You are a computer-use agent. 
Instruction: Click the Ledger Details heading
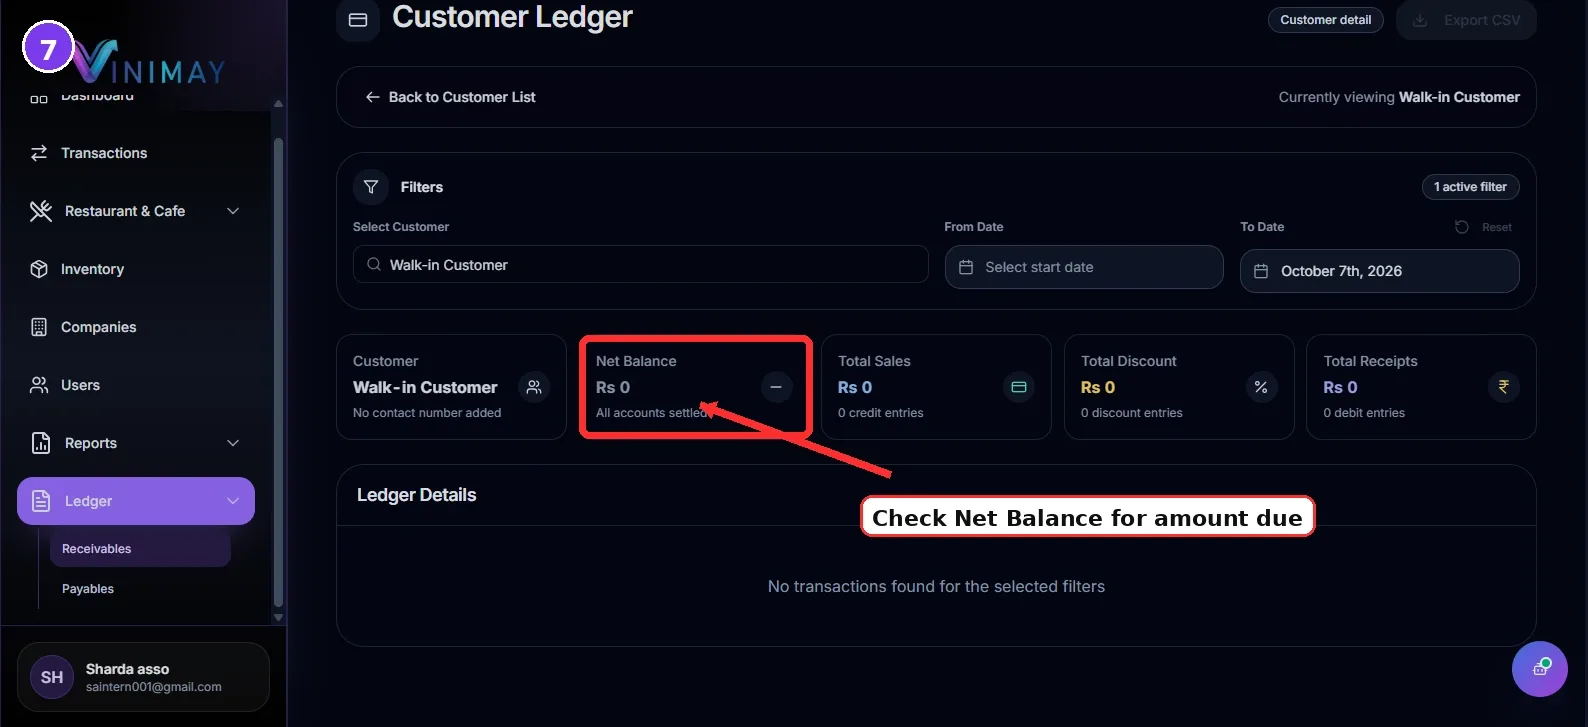417,495
